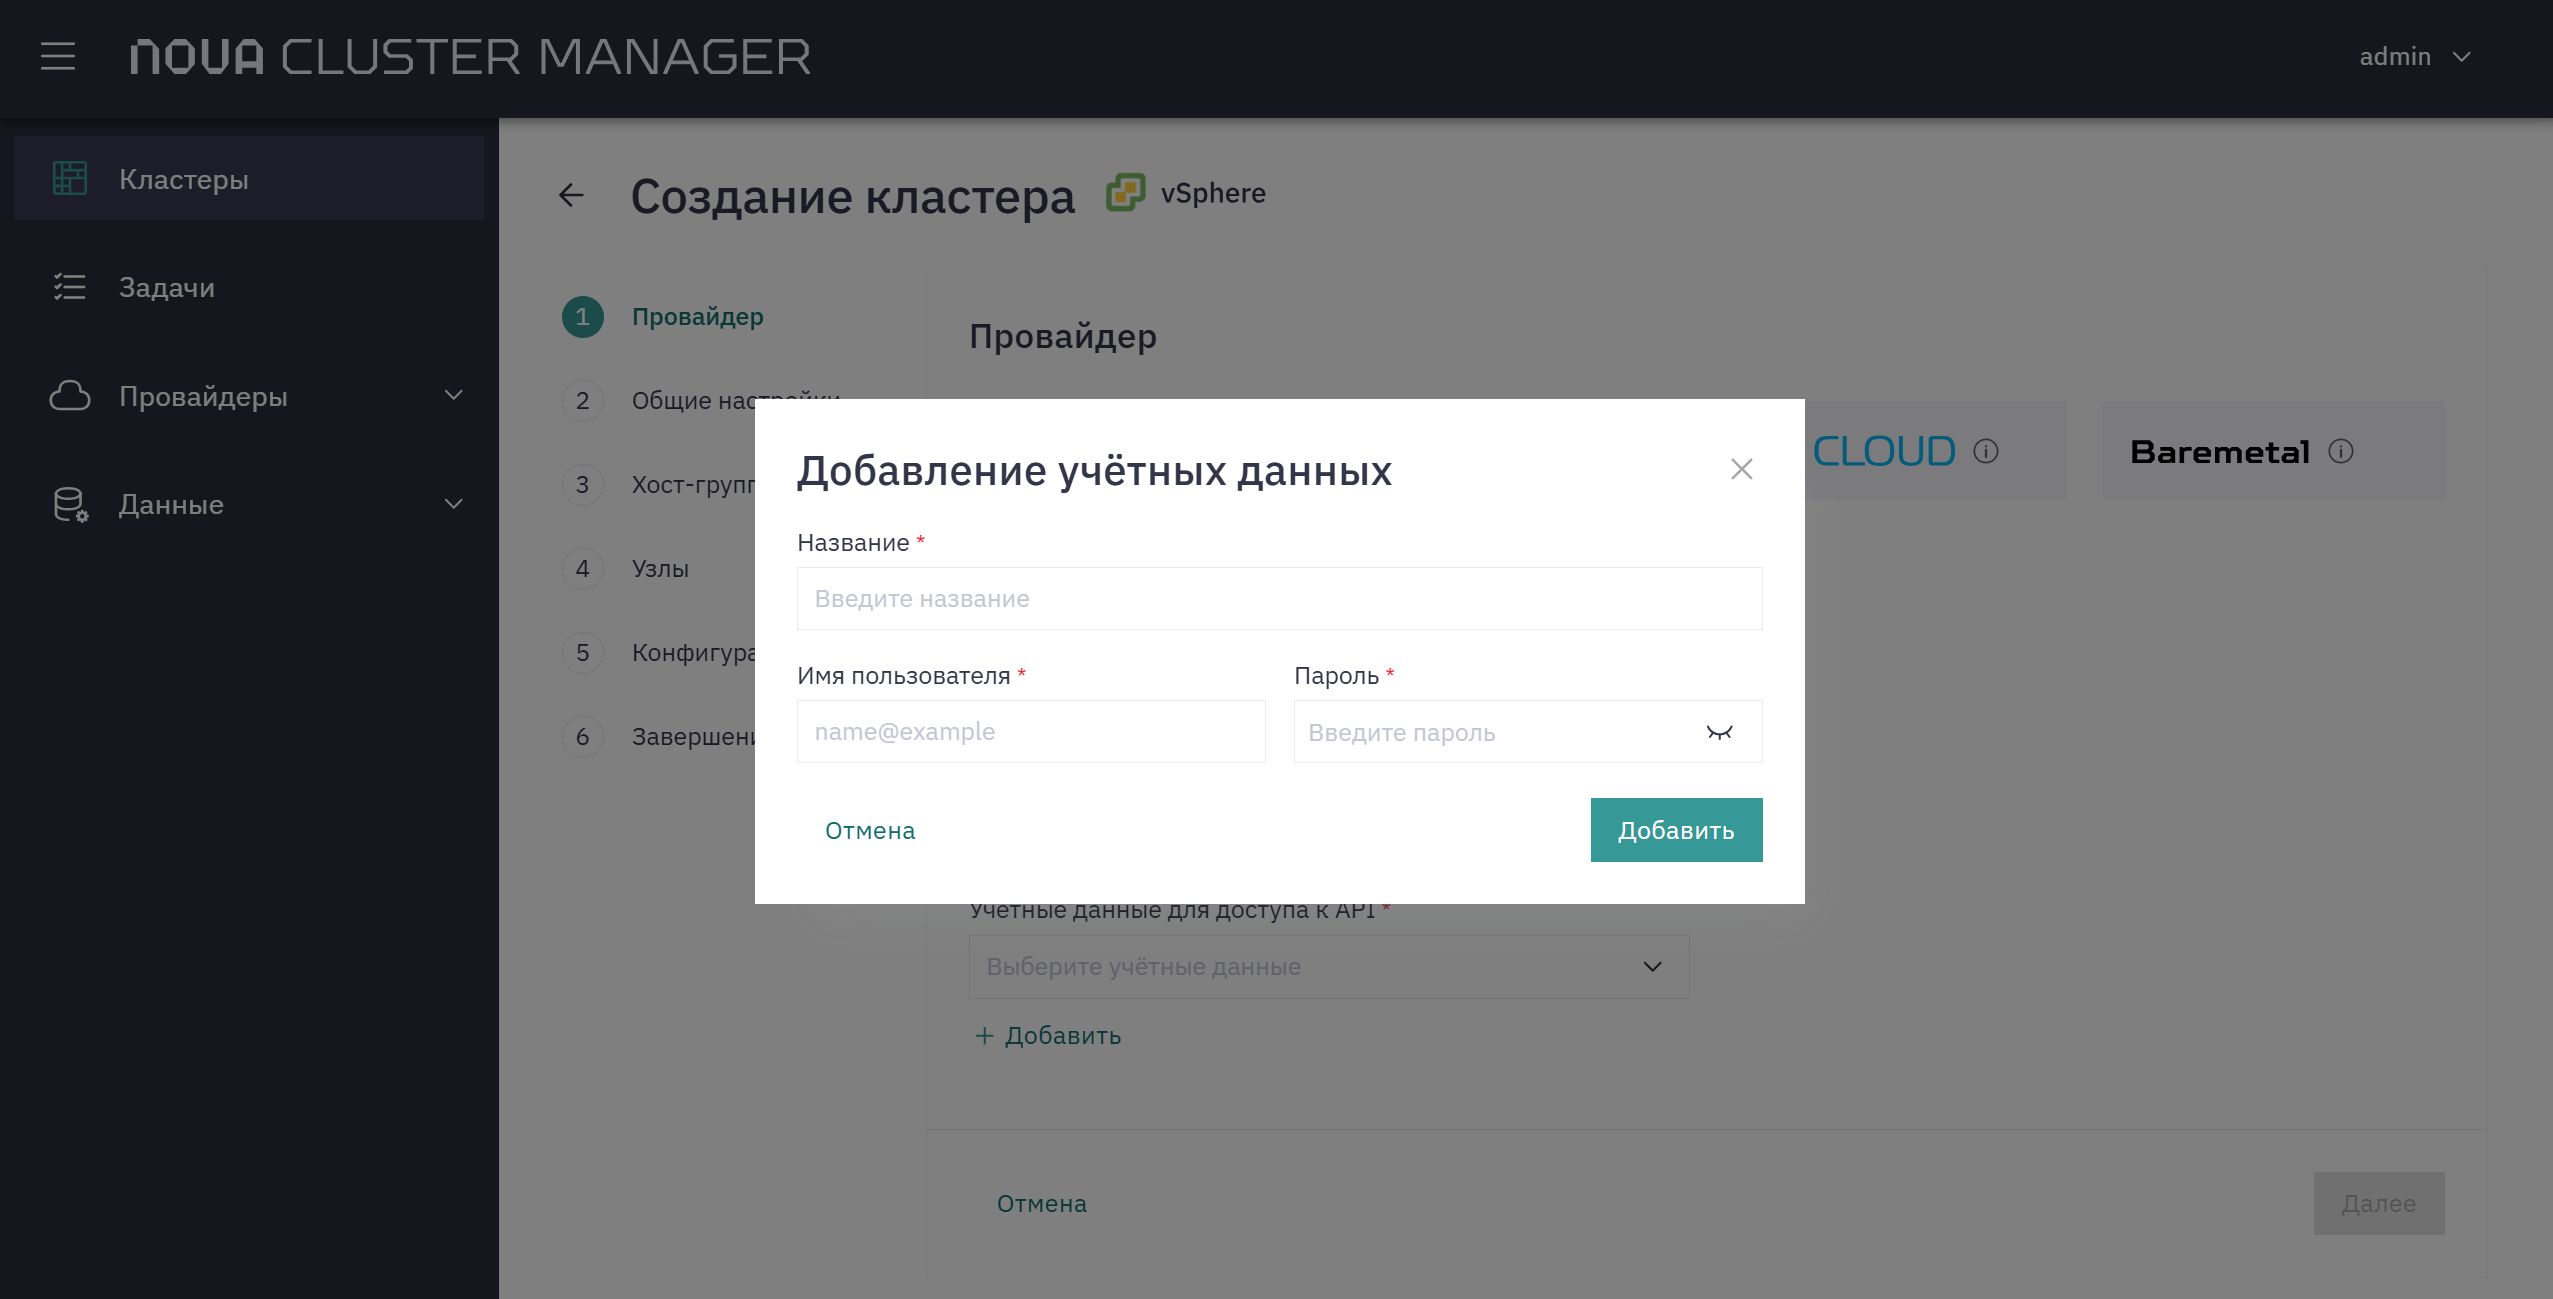Select step 1 Провайдер
2553x1299 pixels.
click(x=664, y=317)
